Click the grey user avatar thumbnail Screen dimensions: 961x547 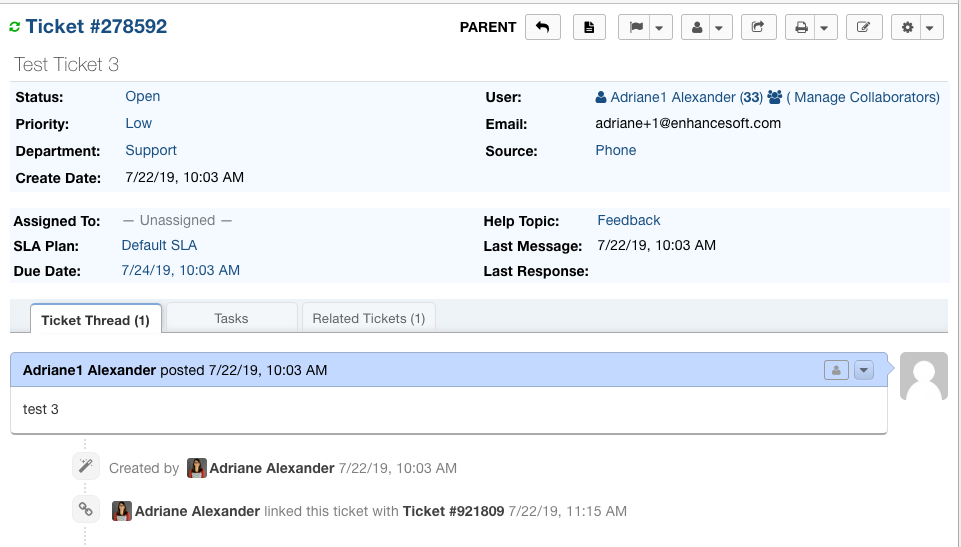[924, 376]
